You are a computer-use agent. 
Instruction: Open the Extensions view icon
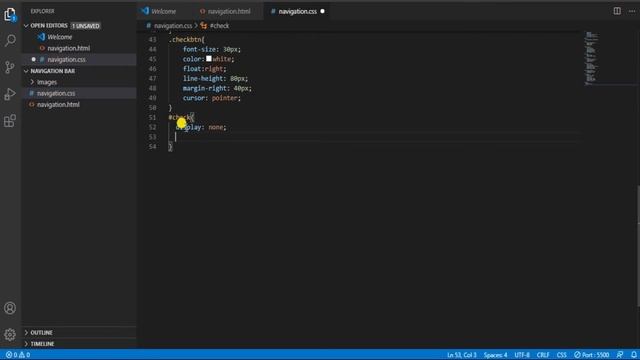tap(10, 121)
